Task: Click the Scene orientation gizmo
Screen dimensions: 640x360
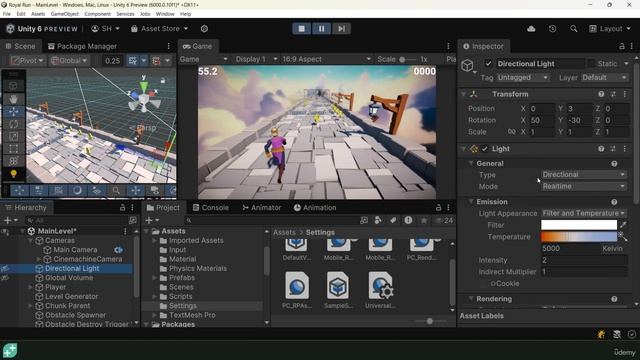Action: [144, 98]
